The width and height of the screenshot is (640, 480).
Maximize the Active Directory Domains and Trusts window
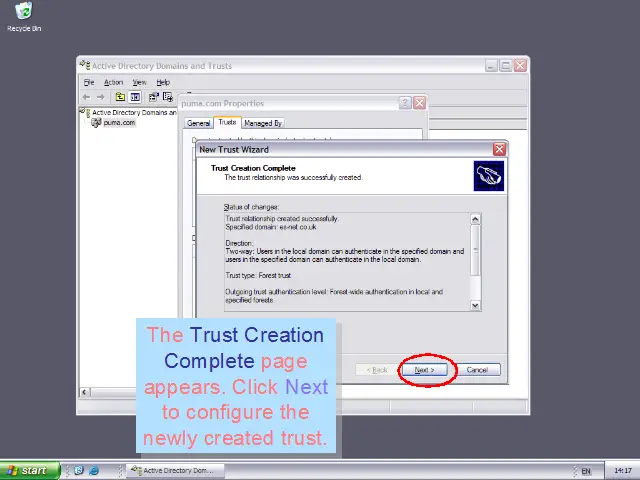pyautogui.click(x=505, y=65)
